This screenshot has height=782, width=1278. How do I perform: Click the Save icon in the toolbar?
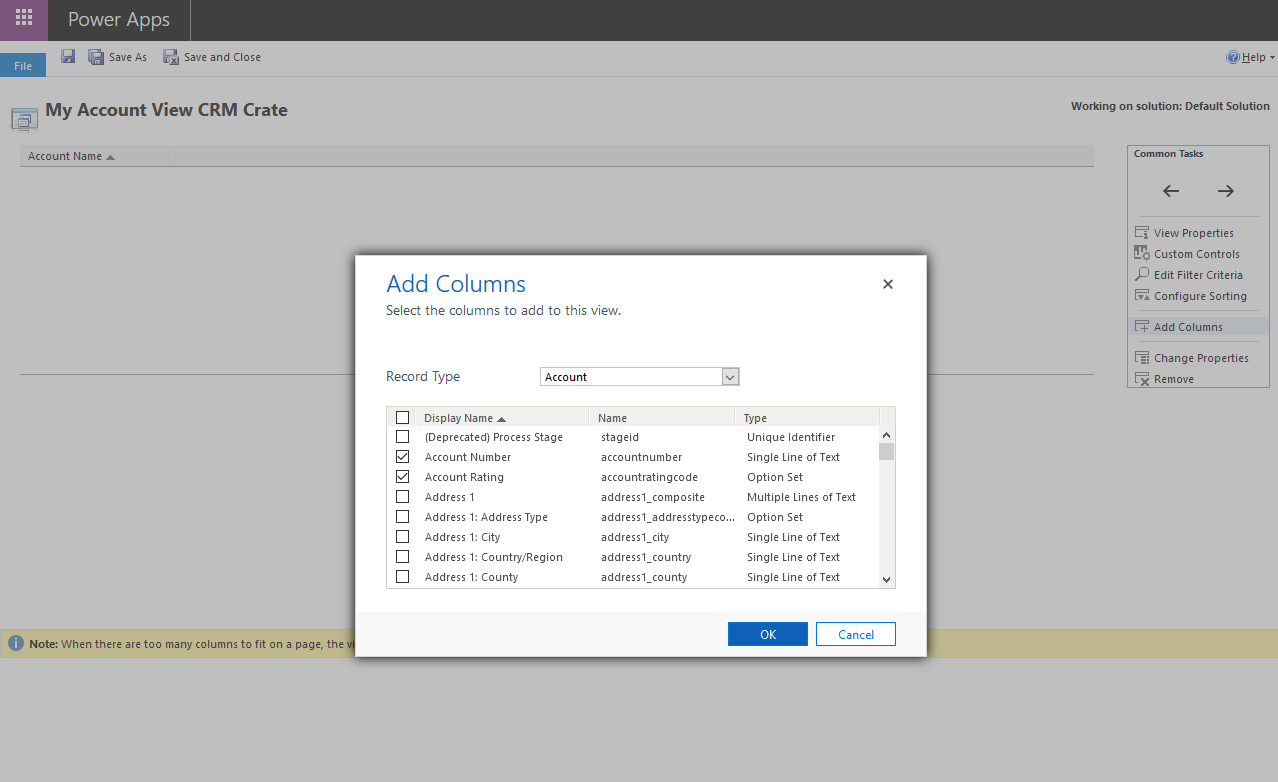pyautogui.click(x=67, y=57)
